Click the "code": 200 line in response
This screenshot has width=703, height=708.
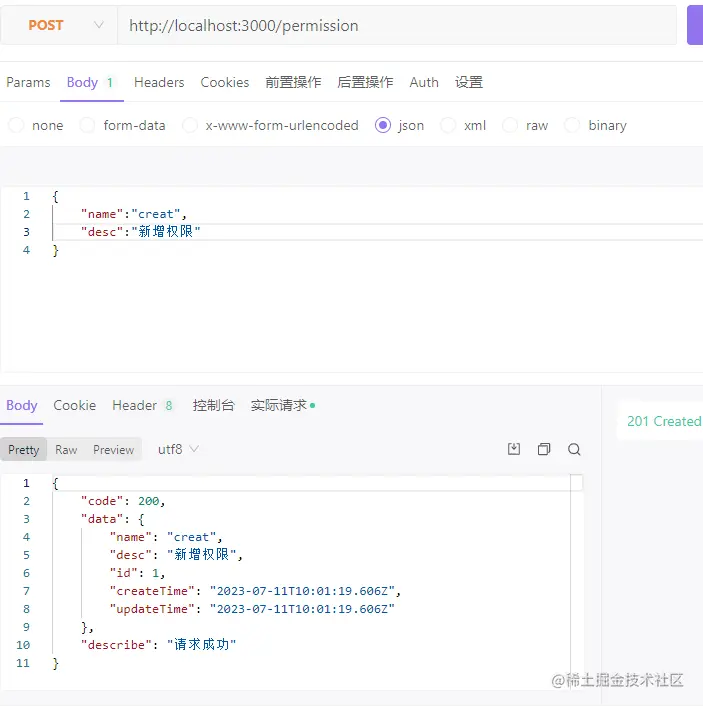point(123,501)
